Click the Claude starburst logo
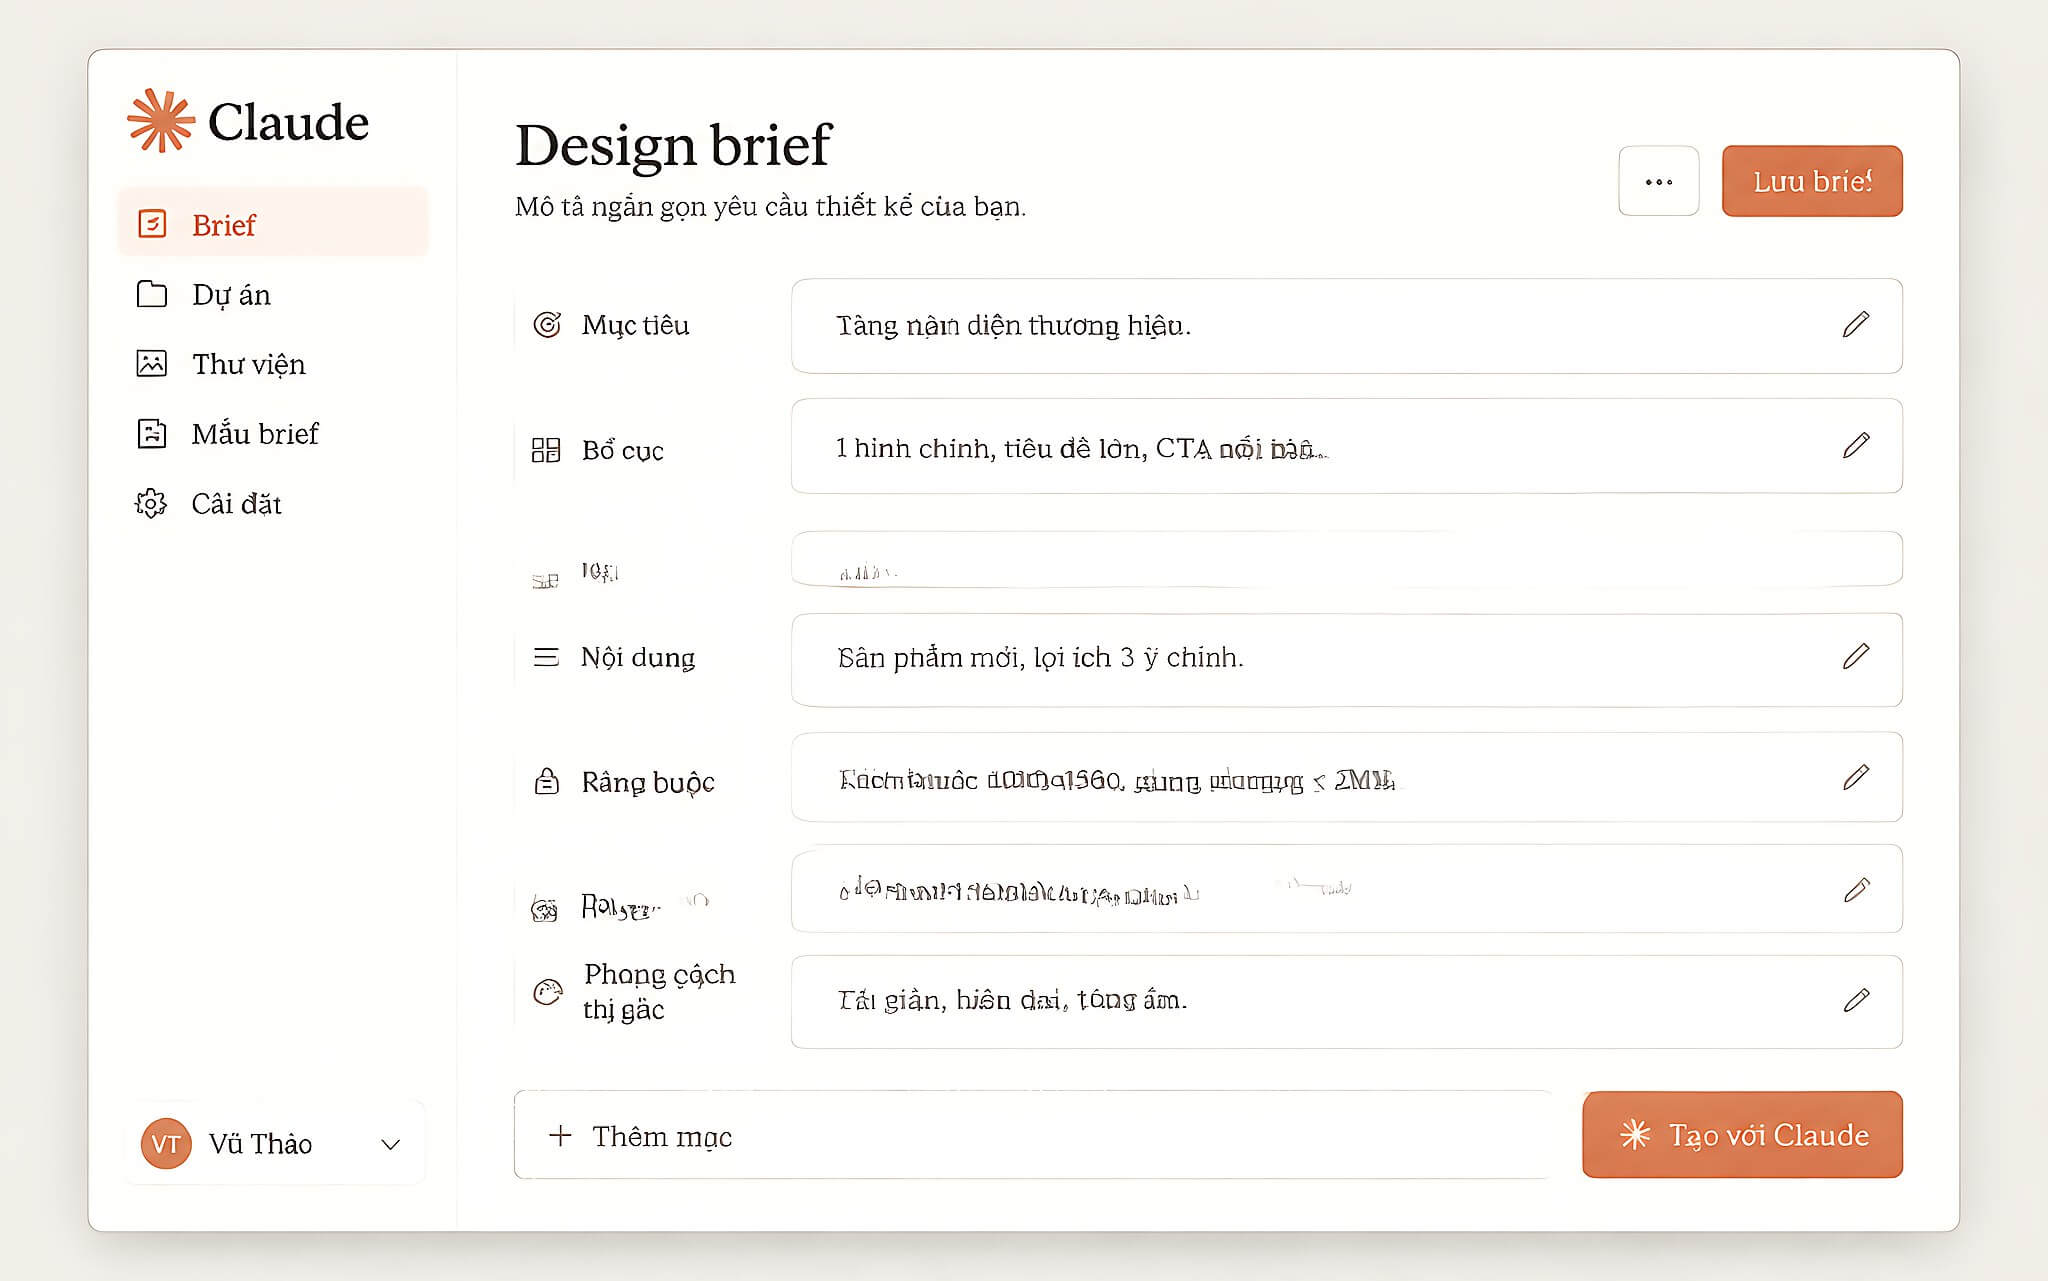2048x1281 pixels. (x=160, y=121)
